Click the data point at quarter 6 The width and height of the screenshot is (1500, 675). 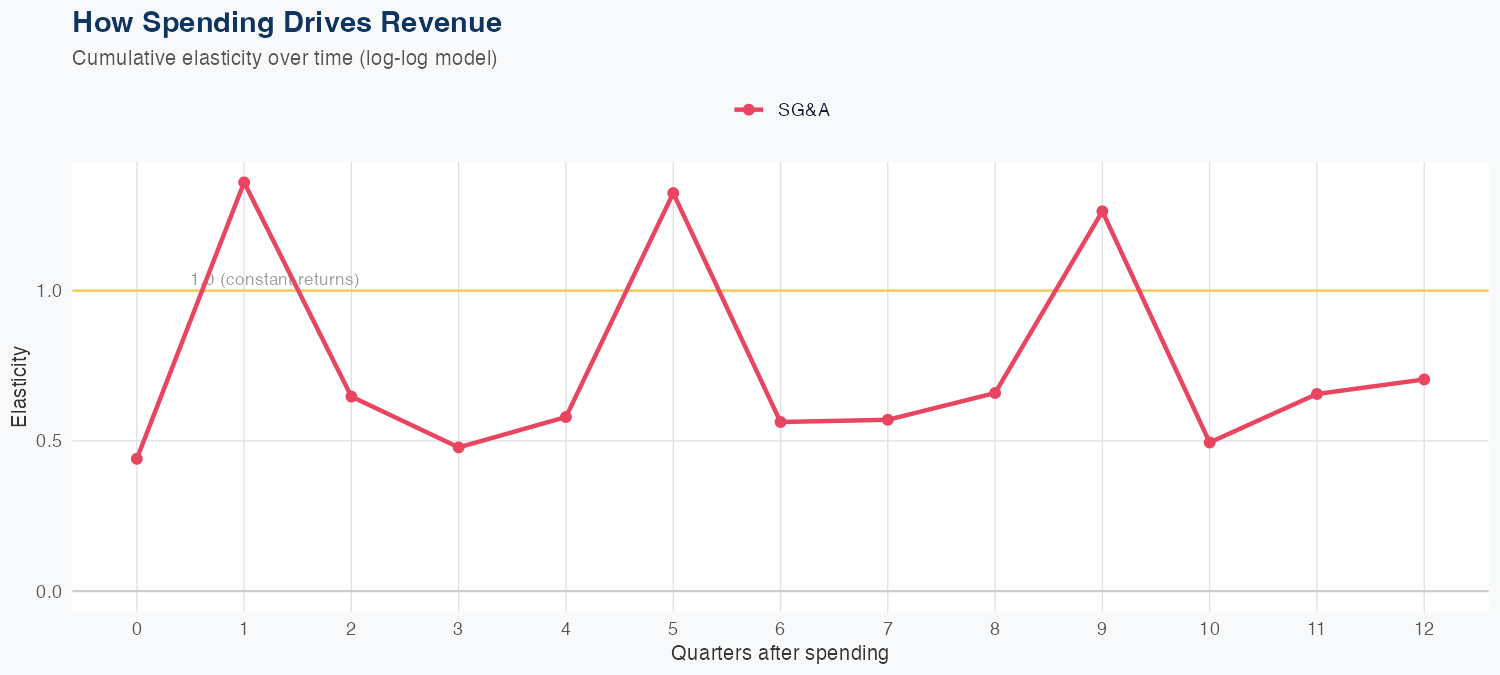coord(780,422)
